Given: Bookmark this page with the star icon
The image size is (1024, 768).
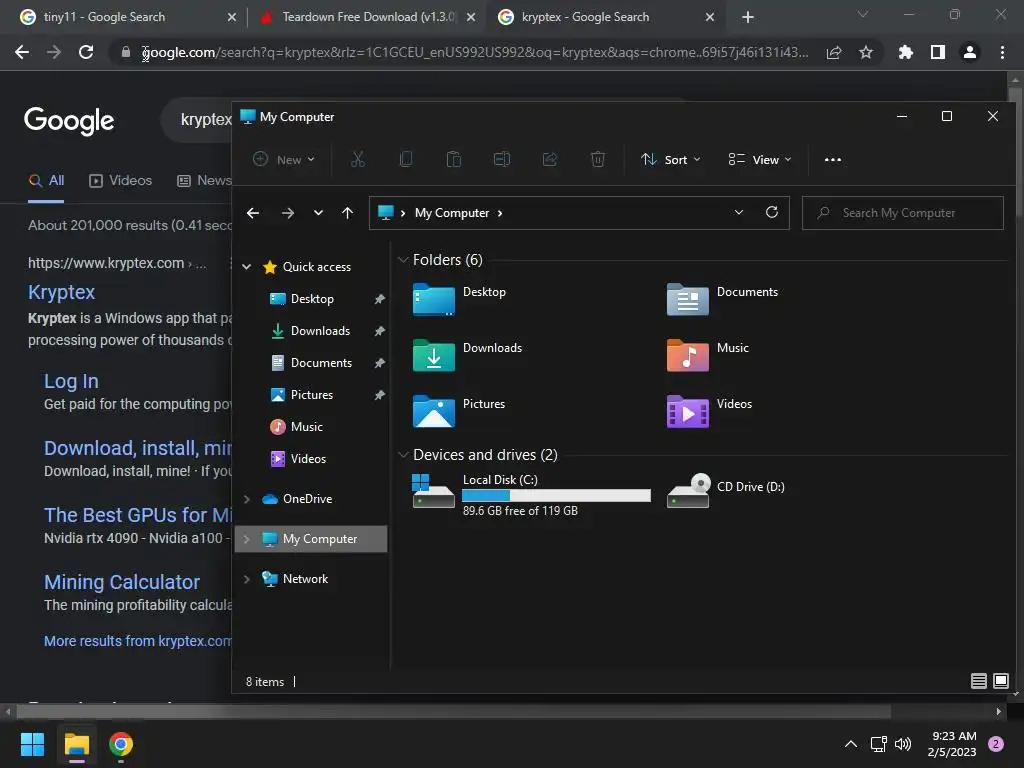Looking at the screenshot, I should 866,52.
